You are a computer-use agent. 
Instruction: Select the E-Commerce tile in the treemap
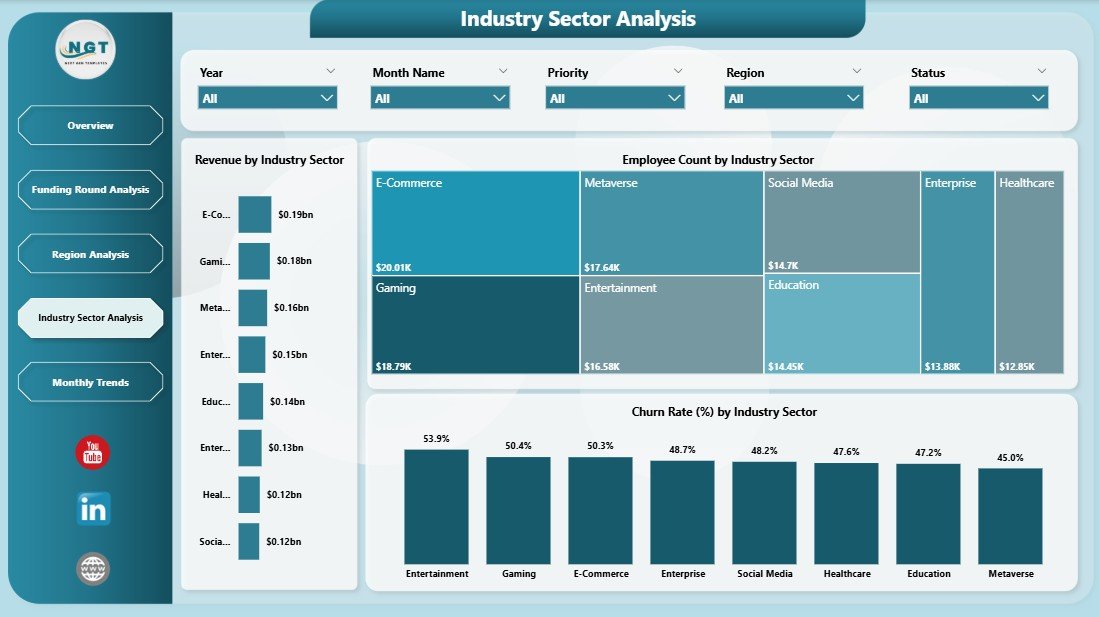470,220
